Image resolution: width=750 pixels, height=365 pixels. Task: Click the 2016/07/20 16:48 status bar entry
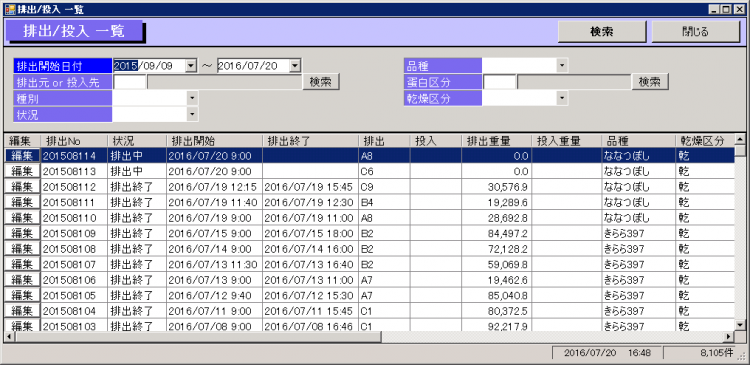point(607,353)
